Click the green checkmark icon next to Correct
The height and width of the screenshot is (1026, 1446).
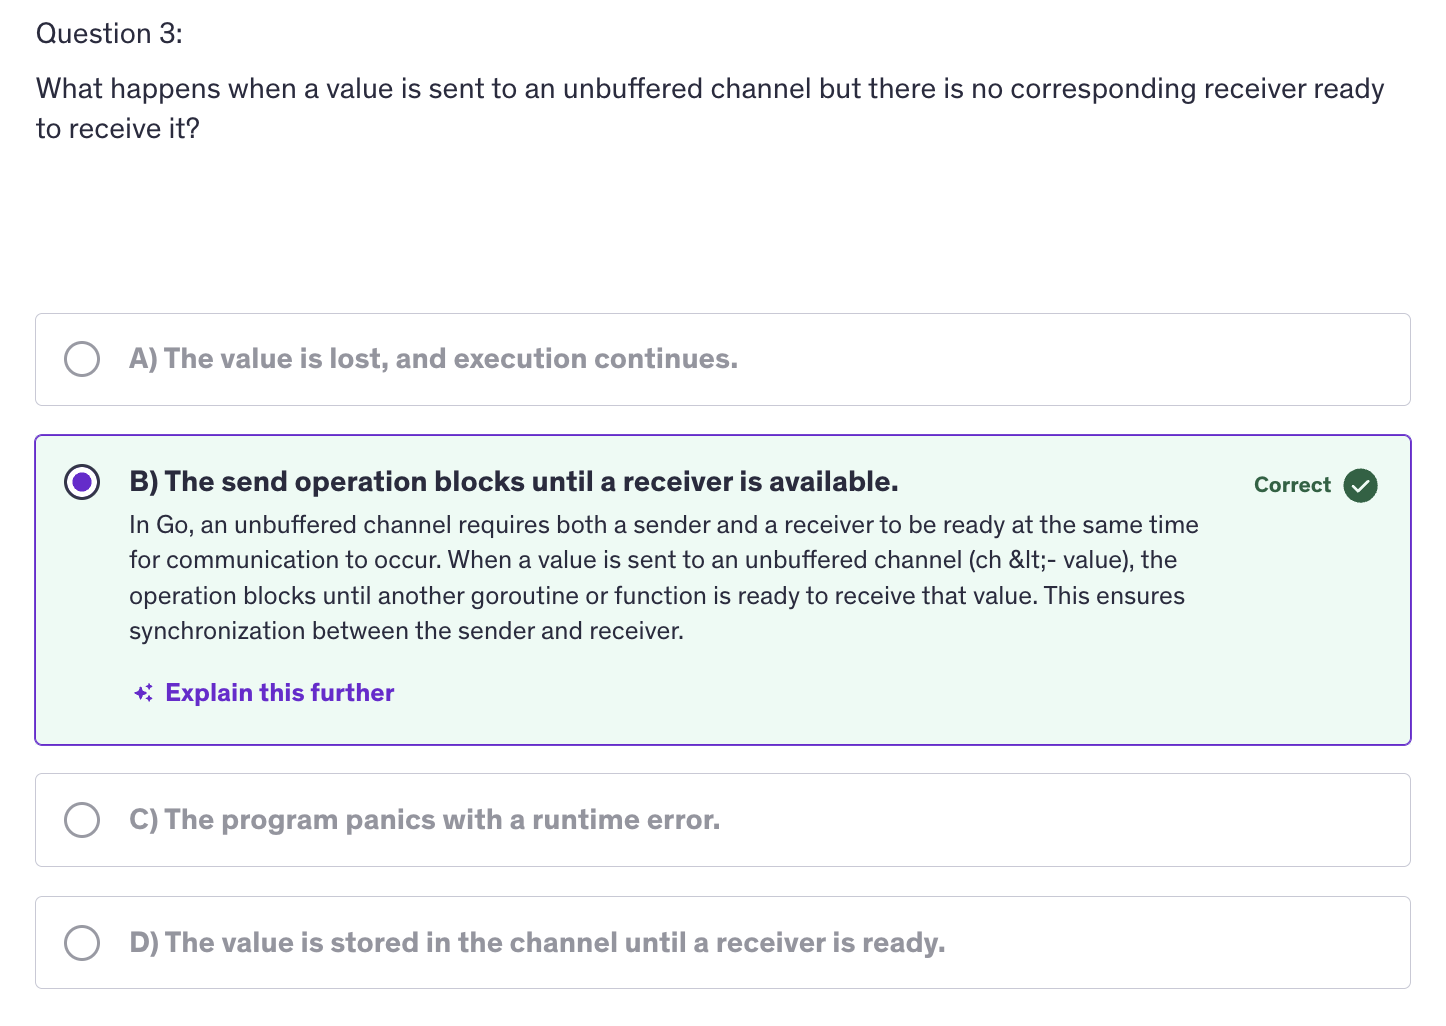pyautogui.click(x=1360, y=485)
